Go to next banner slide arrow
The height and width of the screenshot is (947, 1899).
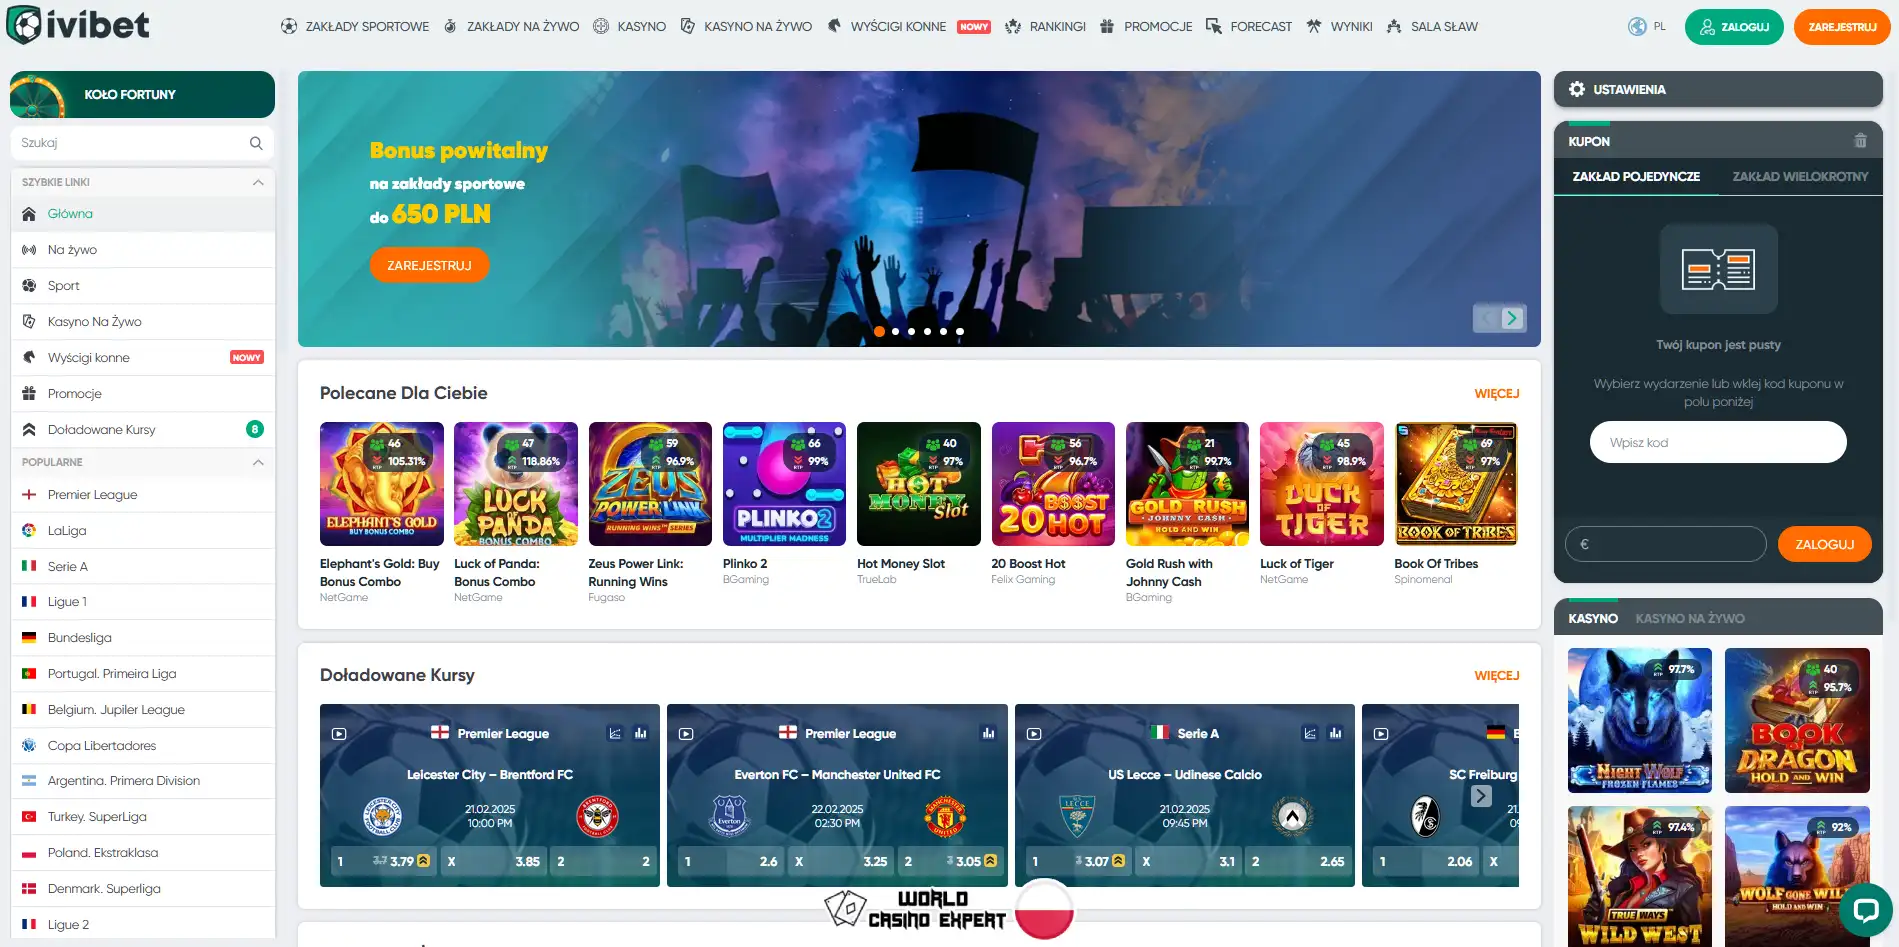coord(1512,318)
